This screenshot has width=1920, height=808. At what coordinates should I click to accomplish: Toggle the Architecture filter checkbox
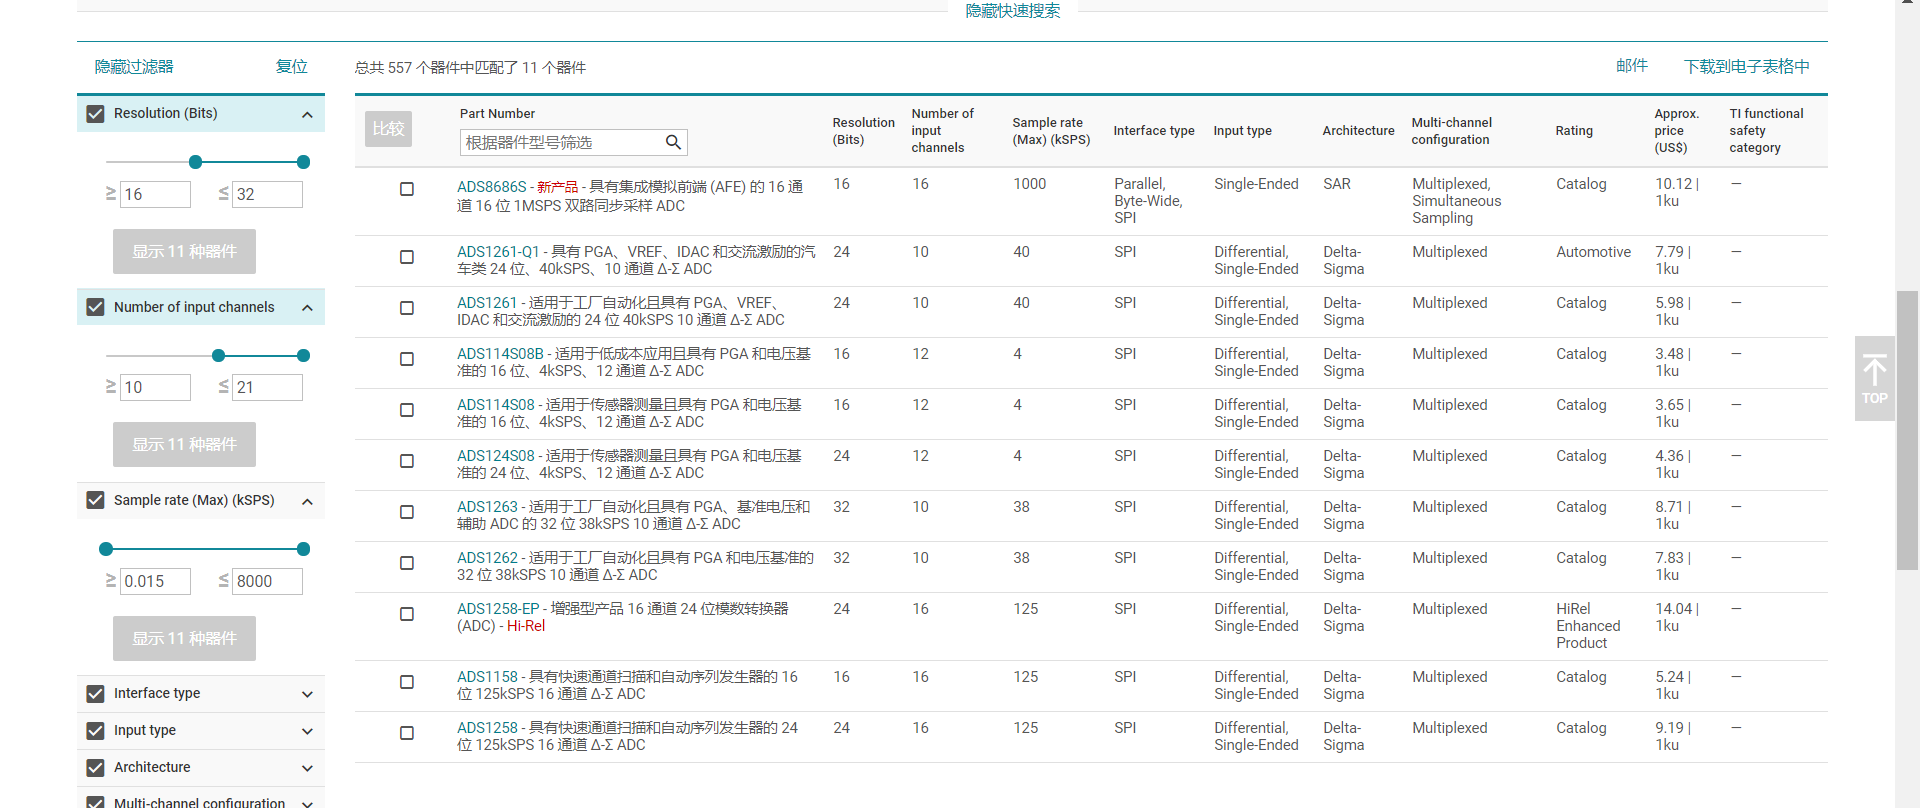click(x=95, y=768)
